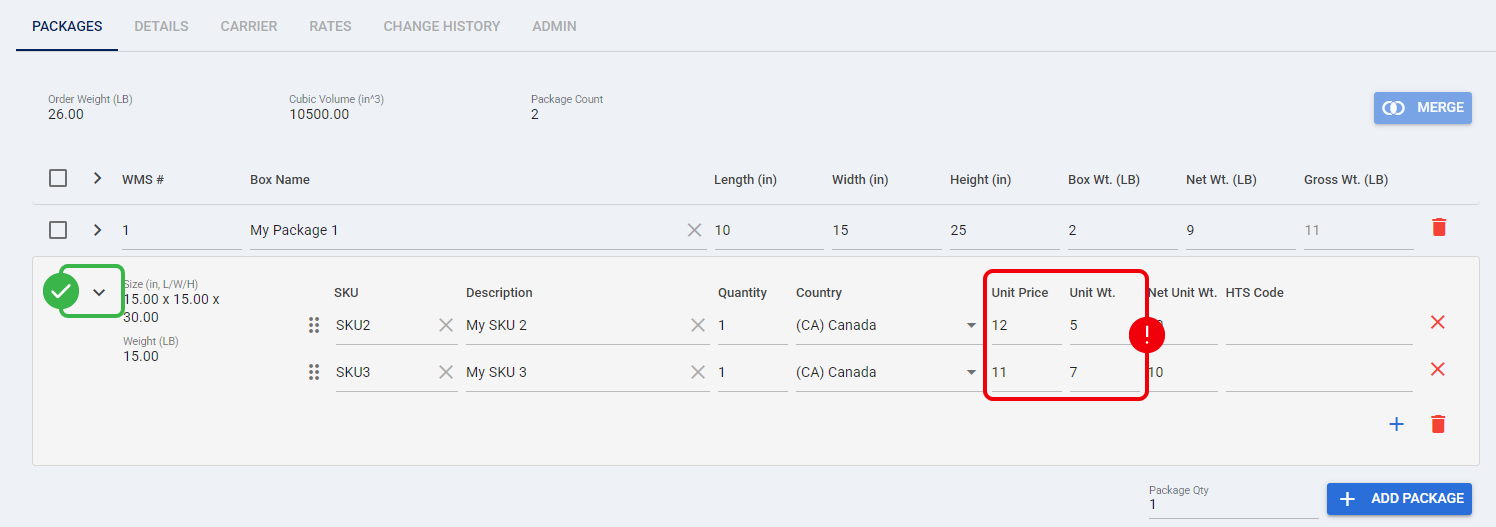Expand all rows using the header chevron
Screen dimensions: 1496x527
tap(97, 178)
